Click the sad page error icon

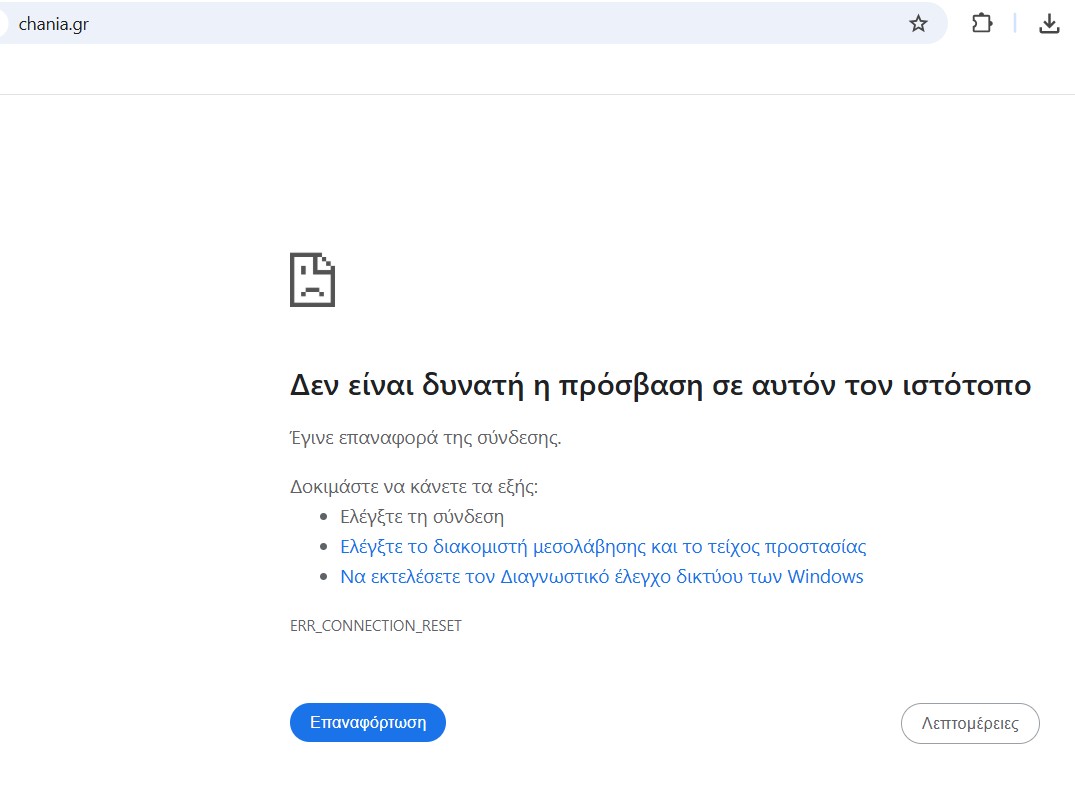313,280
